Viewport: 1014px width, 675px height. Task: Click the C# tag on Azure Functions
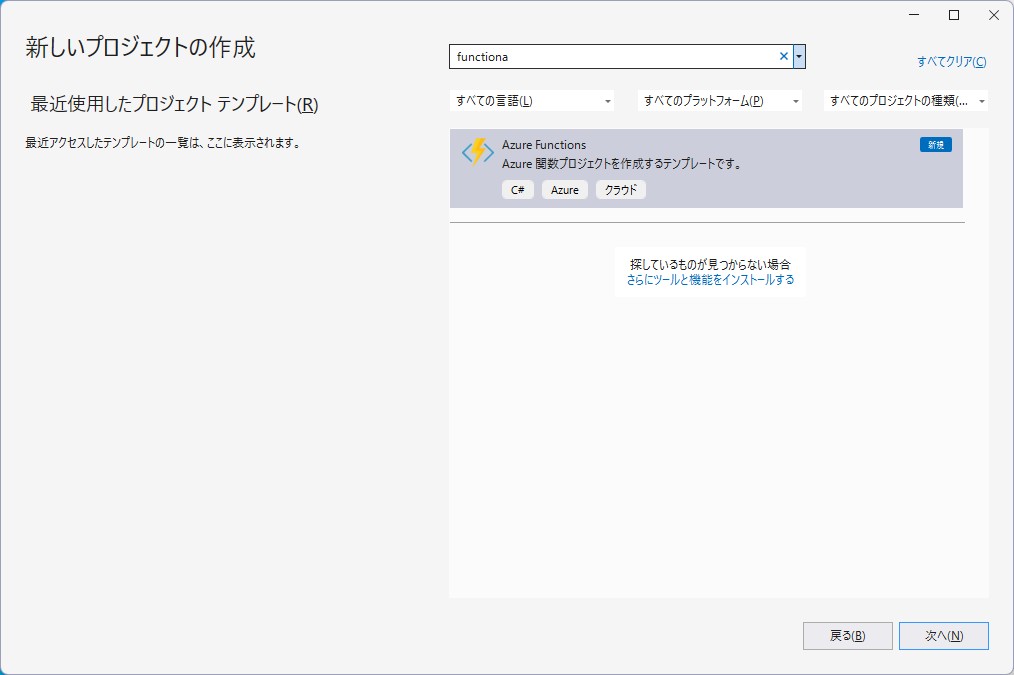[517, 189]
